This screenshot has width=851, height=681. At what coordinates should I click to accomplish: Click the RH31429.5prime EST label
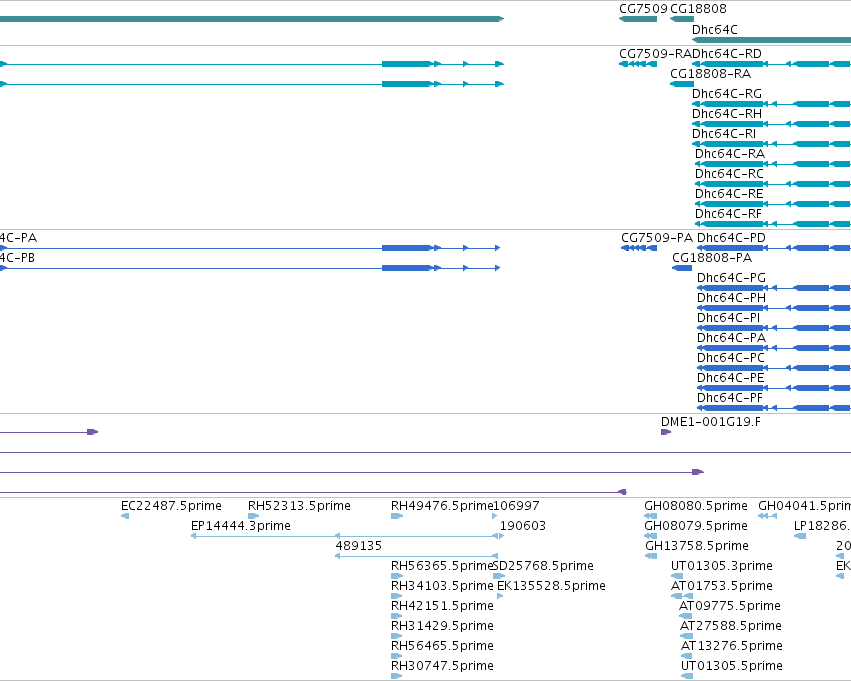442,627
